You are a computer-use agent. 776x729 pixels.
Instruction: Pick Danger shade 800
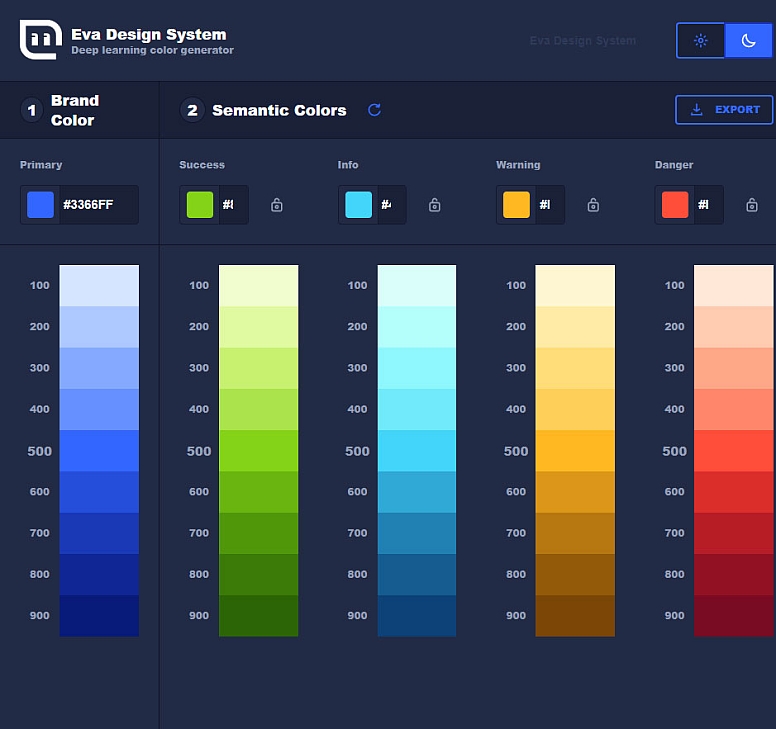(733, 575)
